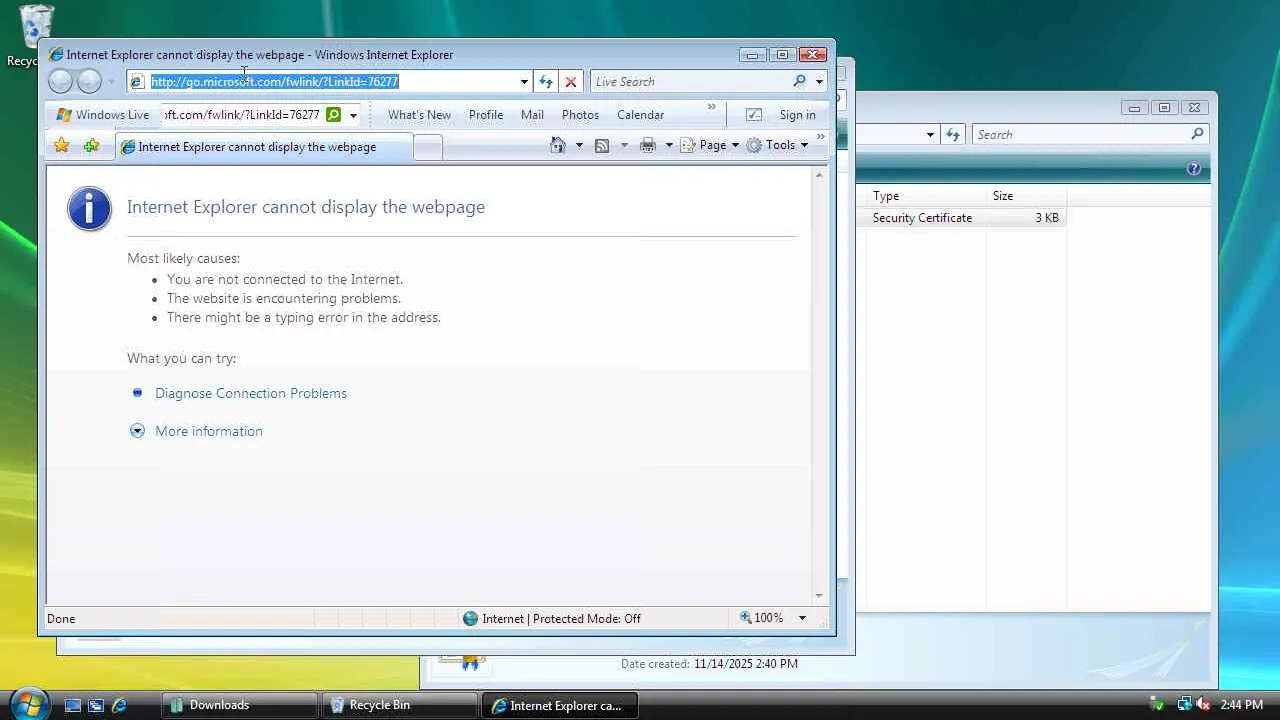Open Calendar on Windows Live toolbar
Image resolution: width=1280 pixels, height=720 pixels.
coord(640,115)
